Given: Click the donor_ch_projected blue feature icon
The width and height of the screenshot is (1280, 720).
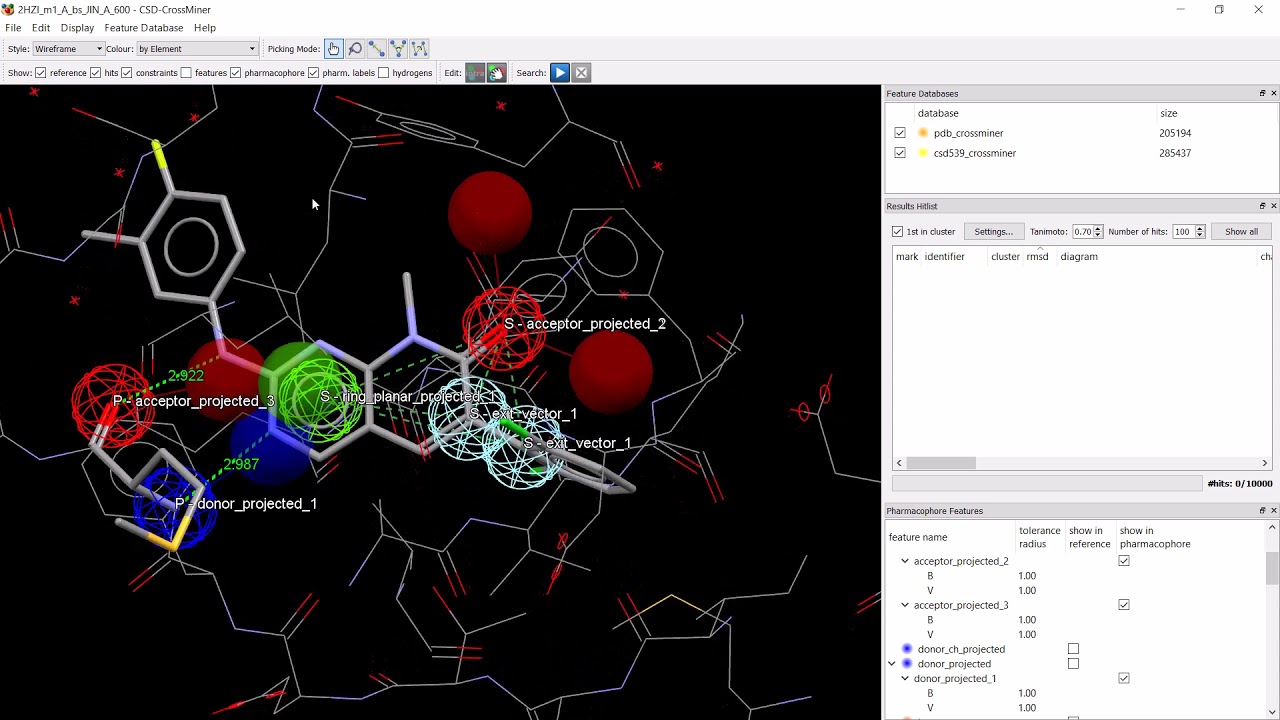Looking at the screenshot, I should click(908, 649).
